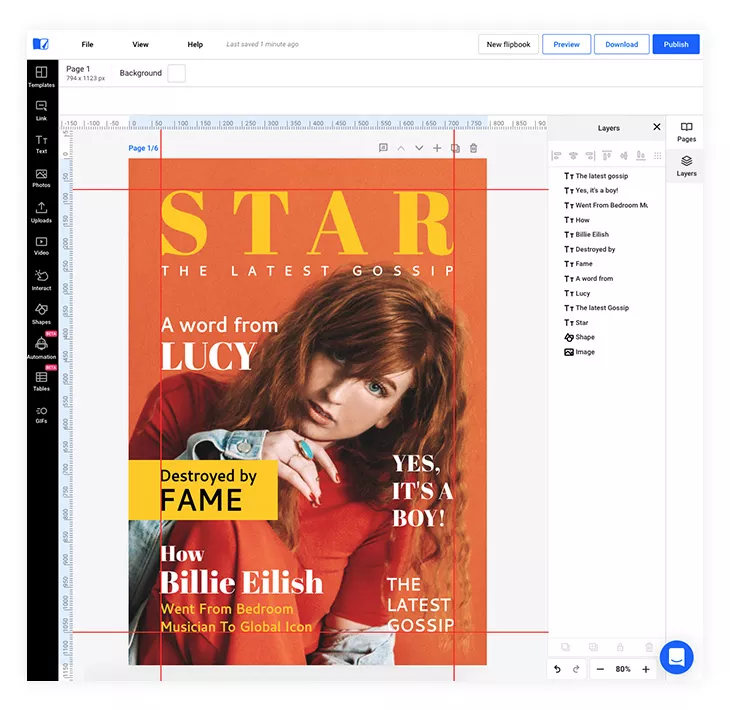730x710 pixels.
Task: Open the Uploads panel
Action: click(x=41, y=212)
